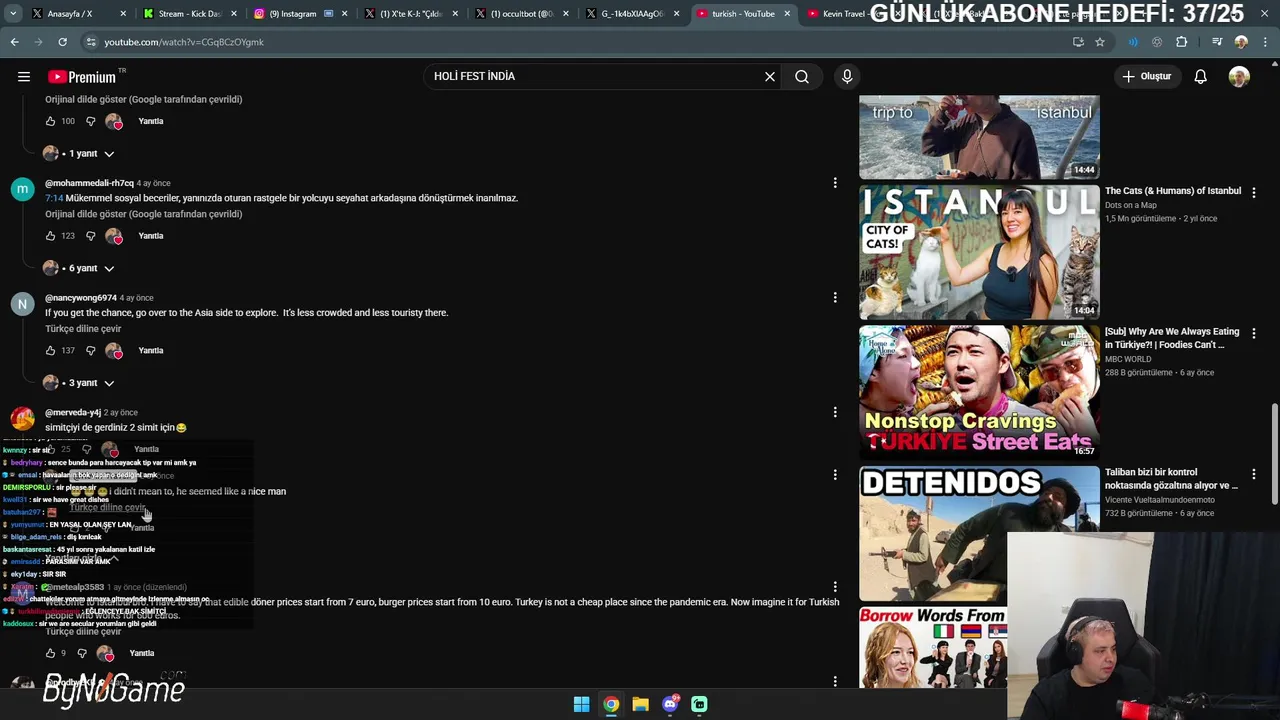Open the Windows Start menu
The height and width of the screenshot is (720, 1280).
click(581, 704)
